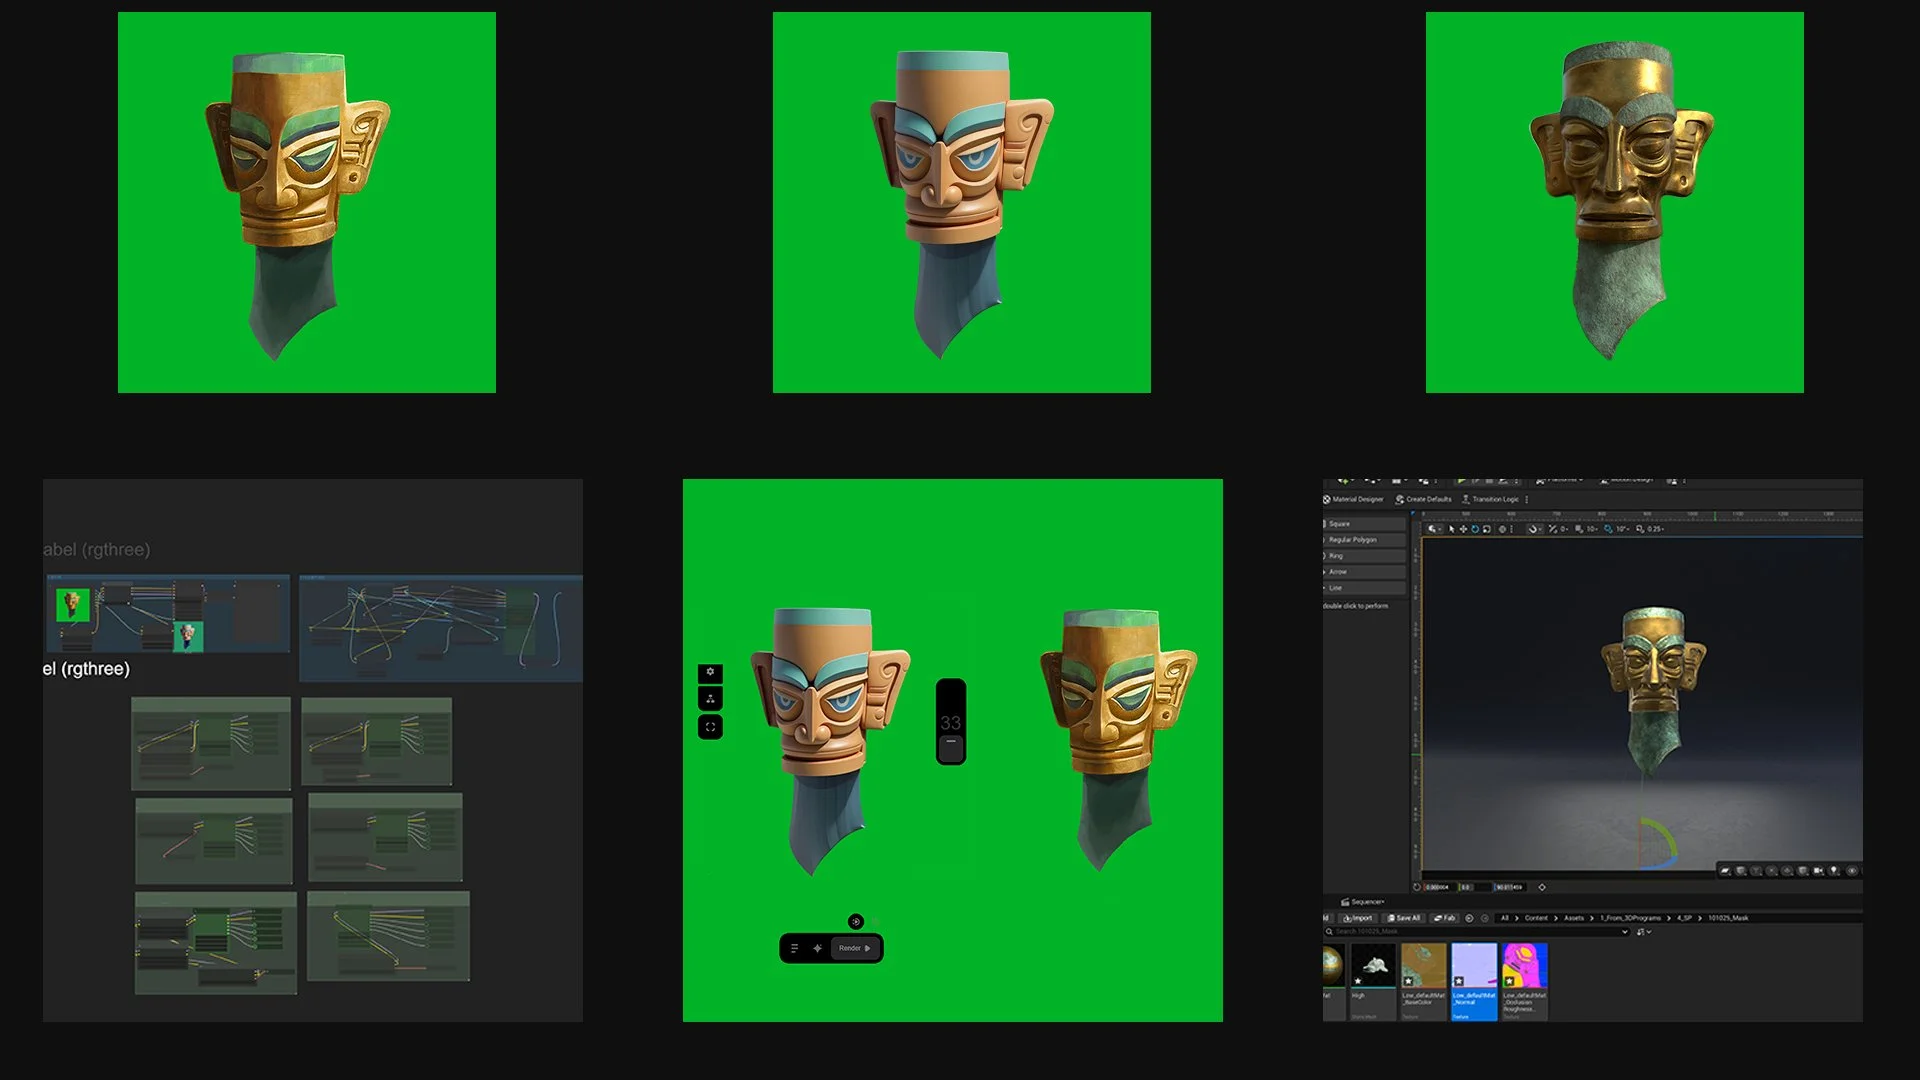Click the Save All button
Image resolution: width=1920 pixels, height=1080 pixels.
(x=1403, y=918)
